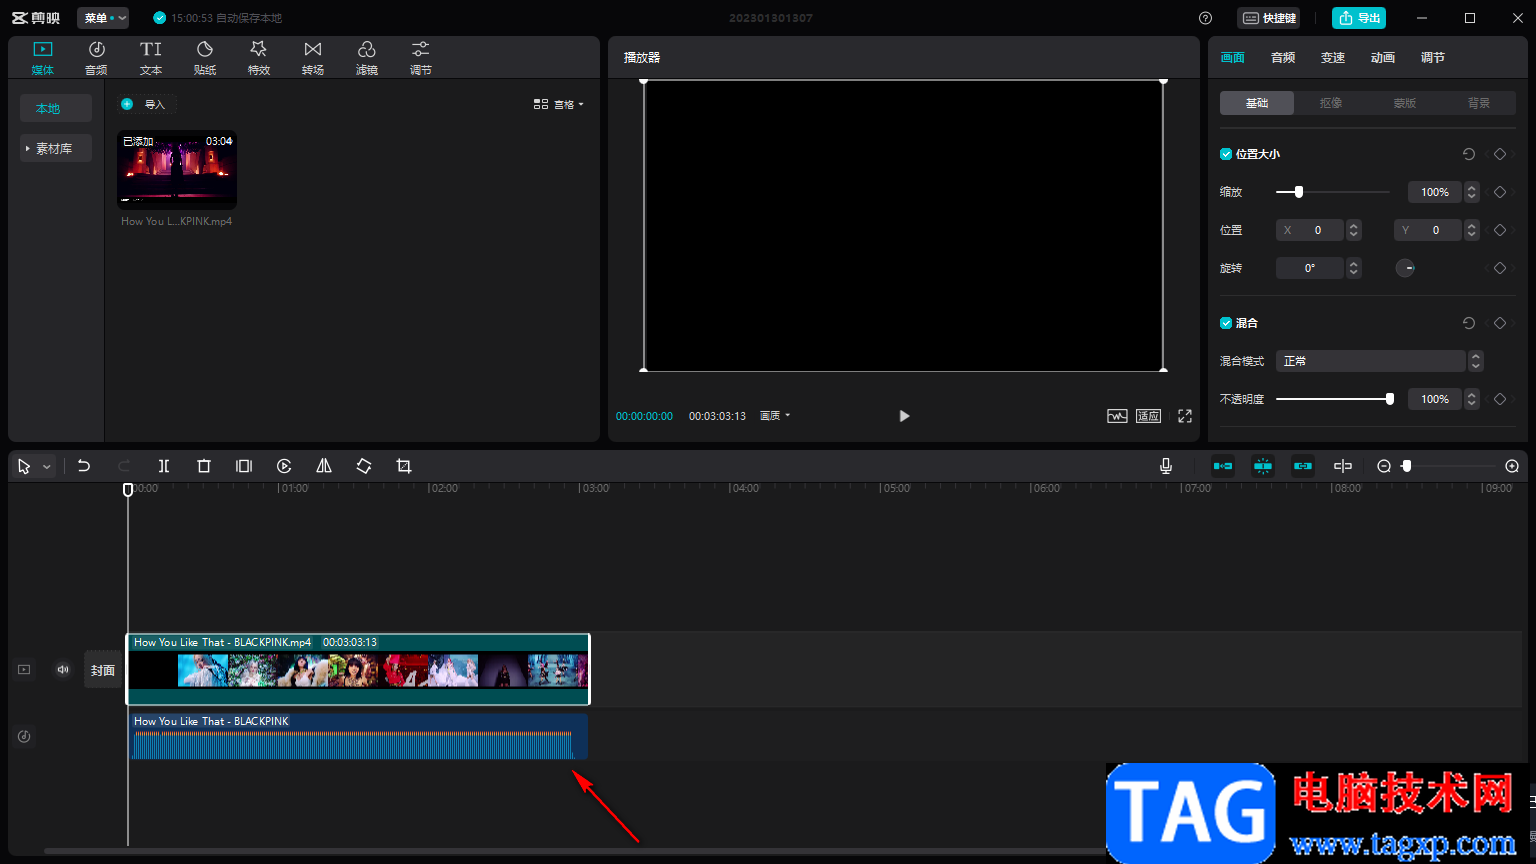
Task: Click the freeze frame tool
Action: 244,466
